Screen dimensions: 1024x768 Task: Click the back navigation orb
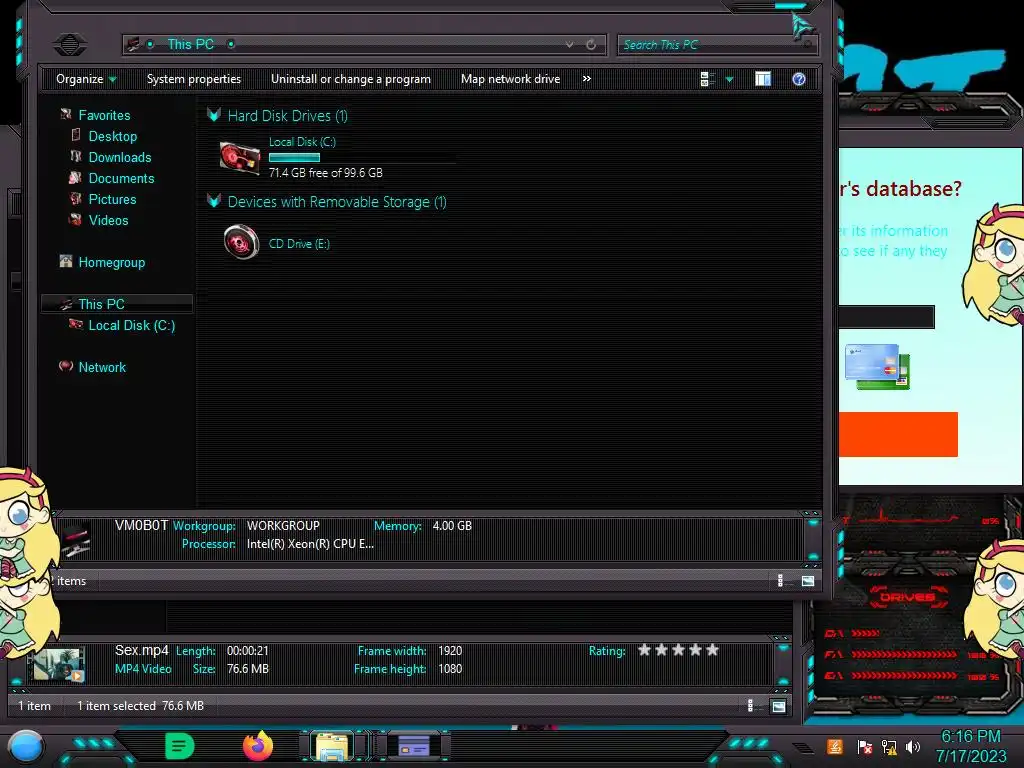(x=70, y=44)
